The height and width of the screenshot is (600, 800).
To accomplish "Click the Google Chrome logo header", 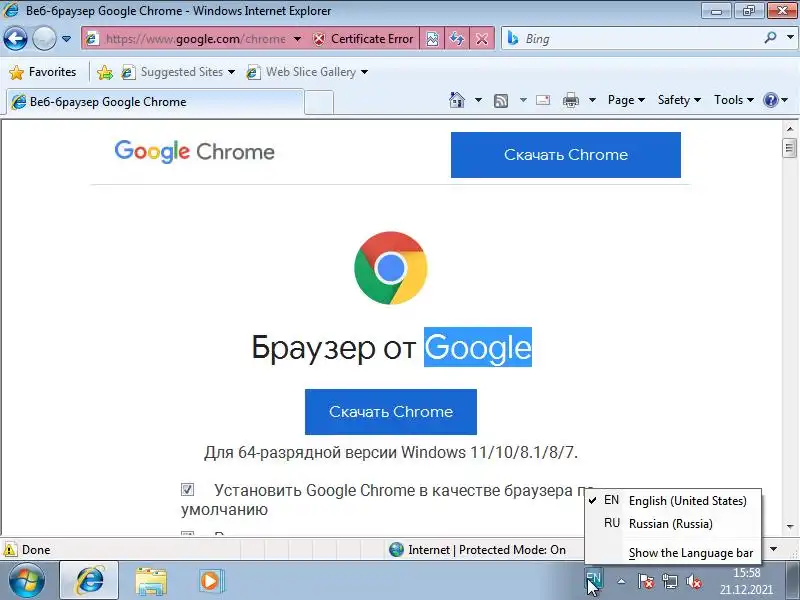I will click(x=194, y=152).
